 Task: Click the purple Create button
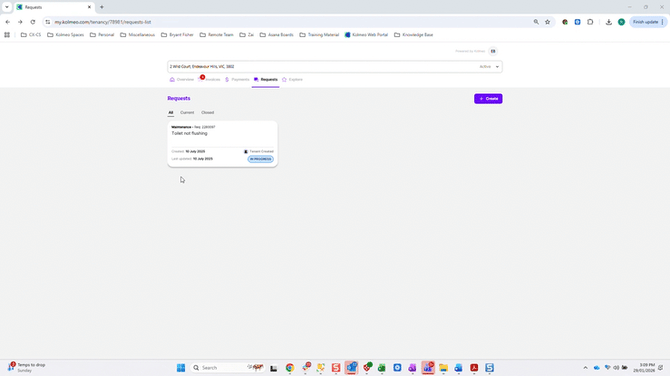488,99
